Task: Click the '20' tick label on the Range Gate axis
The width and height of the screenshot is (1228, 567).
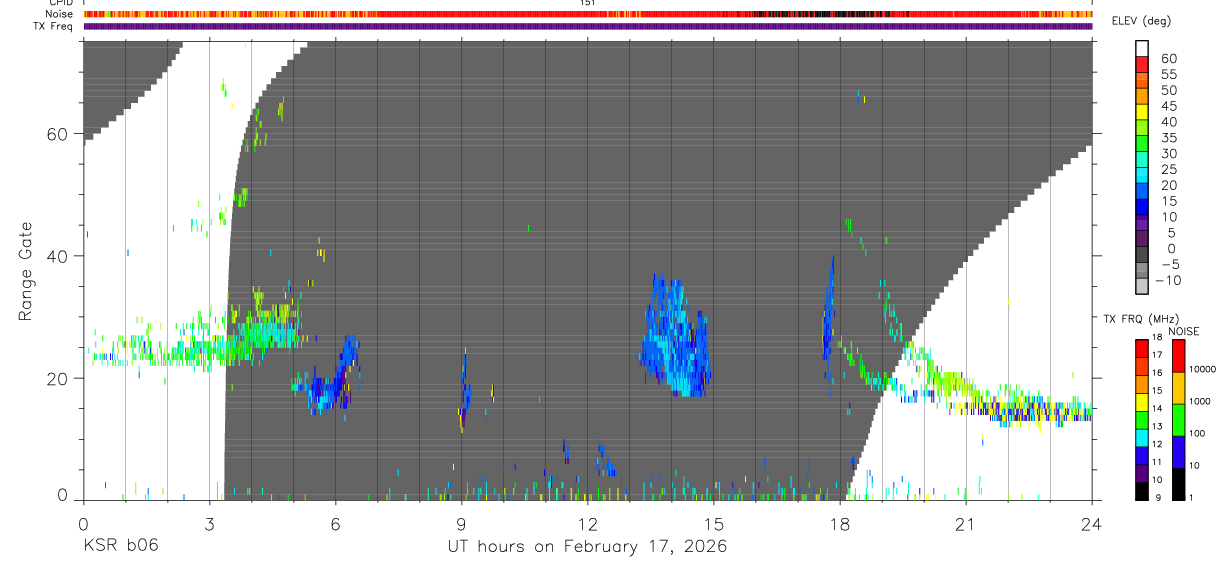Action: point(56,378)
